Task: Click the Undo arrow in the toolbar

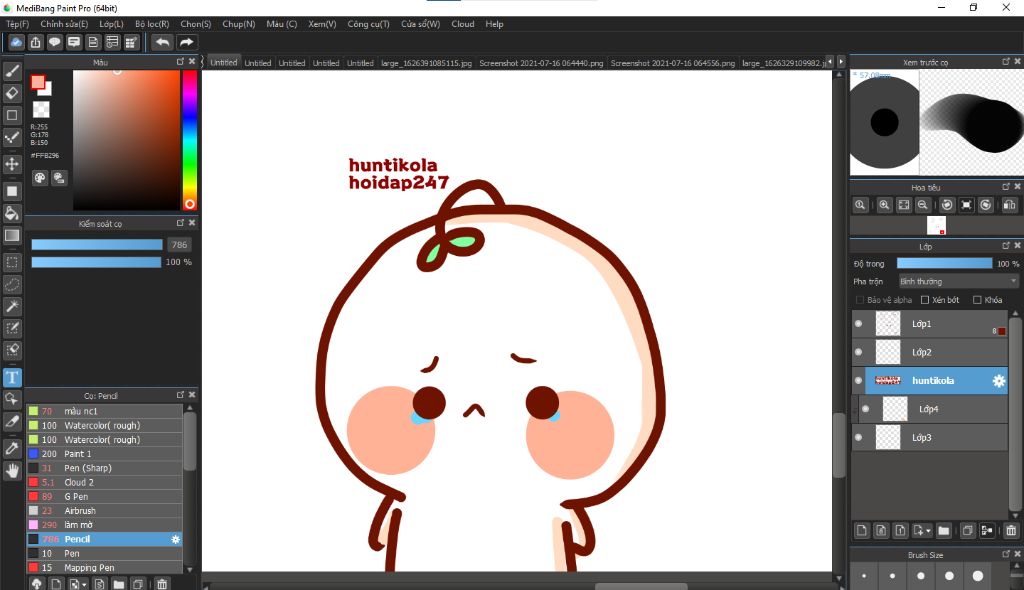Action: click(x=162, y=42)
